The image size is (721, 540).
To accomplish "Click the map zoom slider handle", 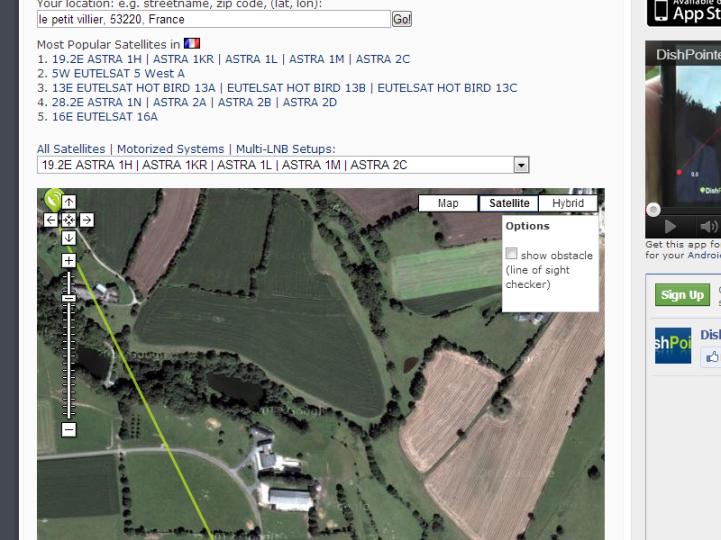I will 69,298.
